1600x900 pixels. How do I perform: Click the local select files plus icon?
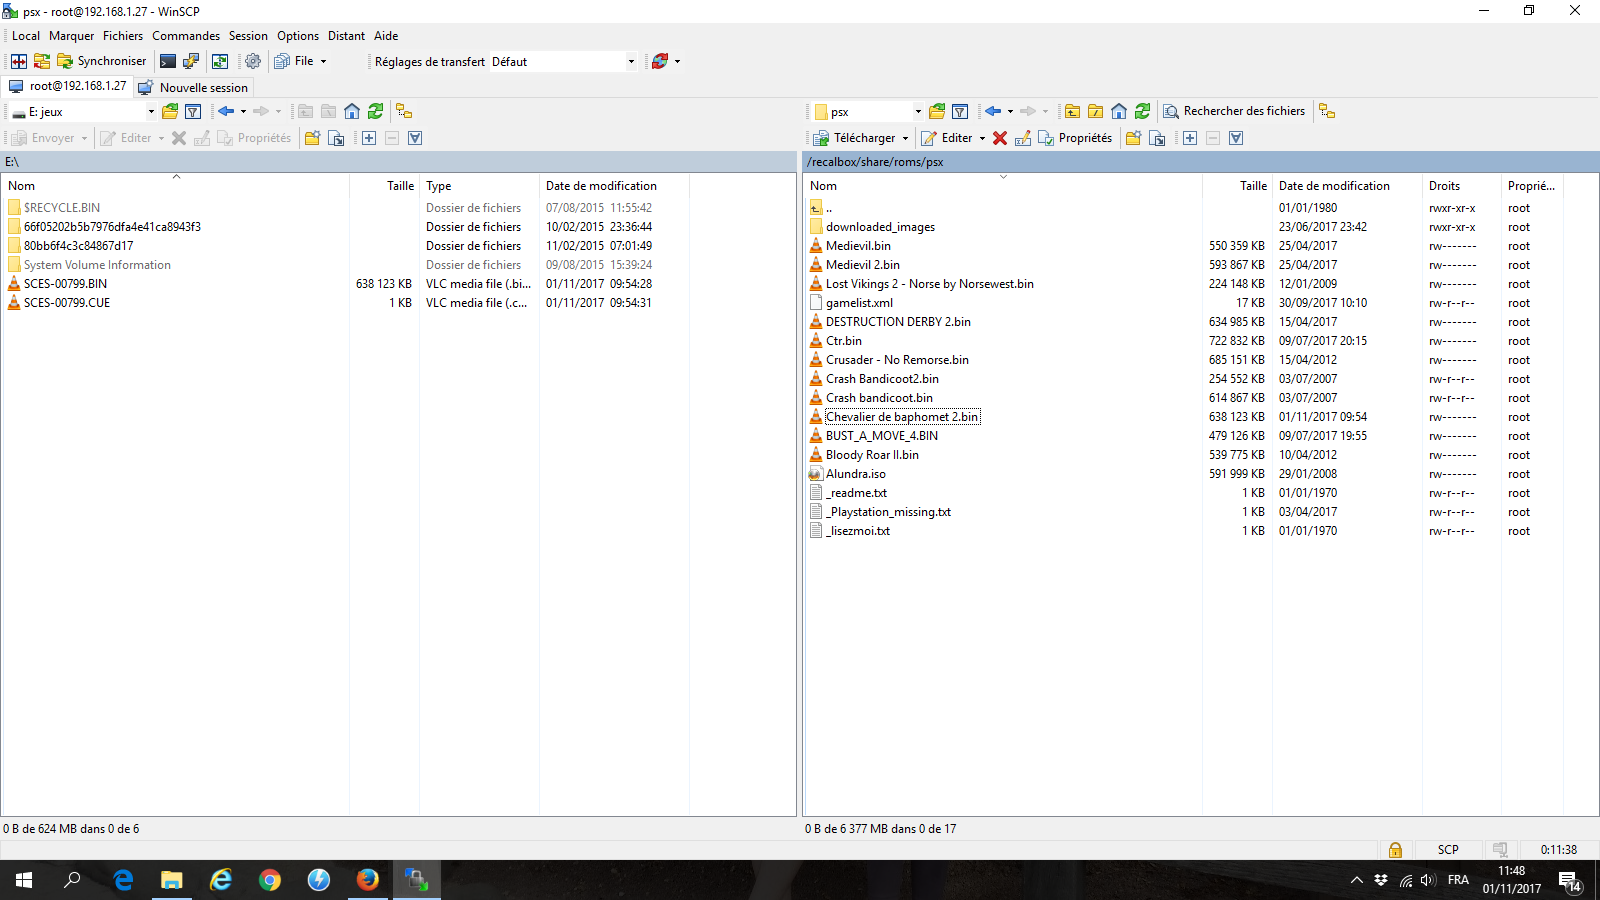point(369,138)
